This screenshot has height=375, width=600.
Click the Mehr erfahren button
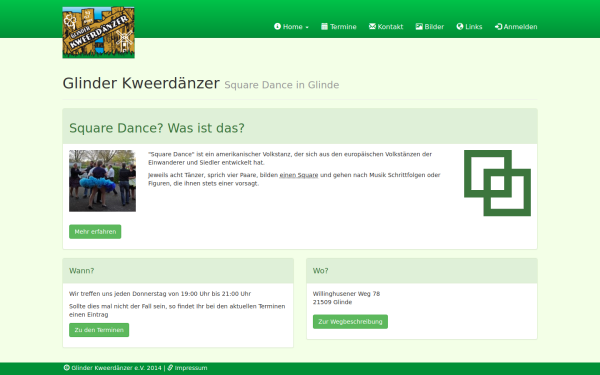click(x=95, y=232)
